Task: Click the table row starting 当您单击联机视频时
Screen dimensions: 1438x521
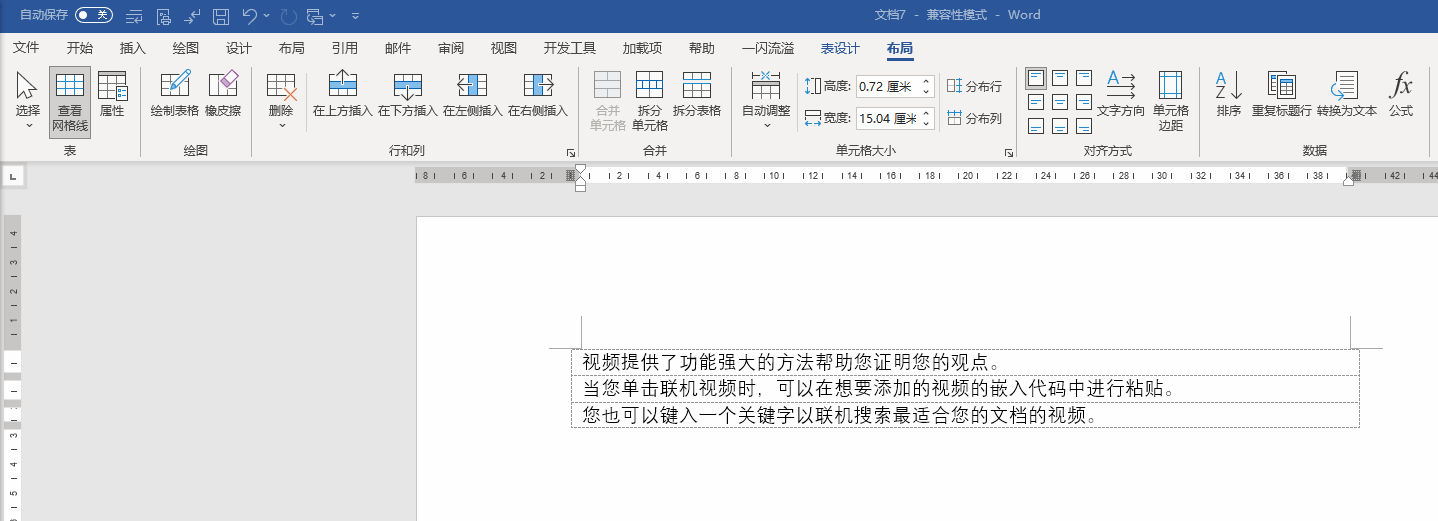Action: pos(965,388)
